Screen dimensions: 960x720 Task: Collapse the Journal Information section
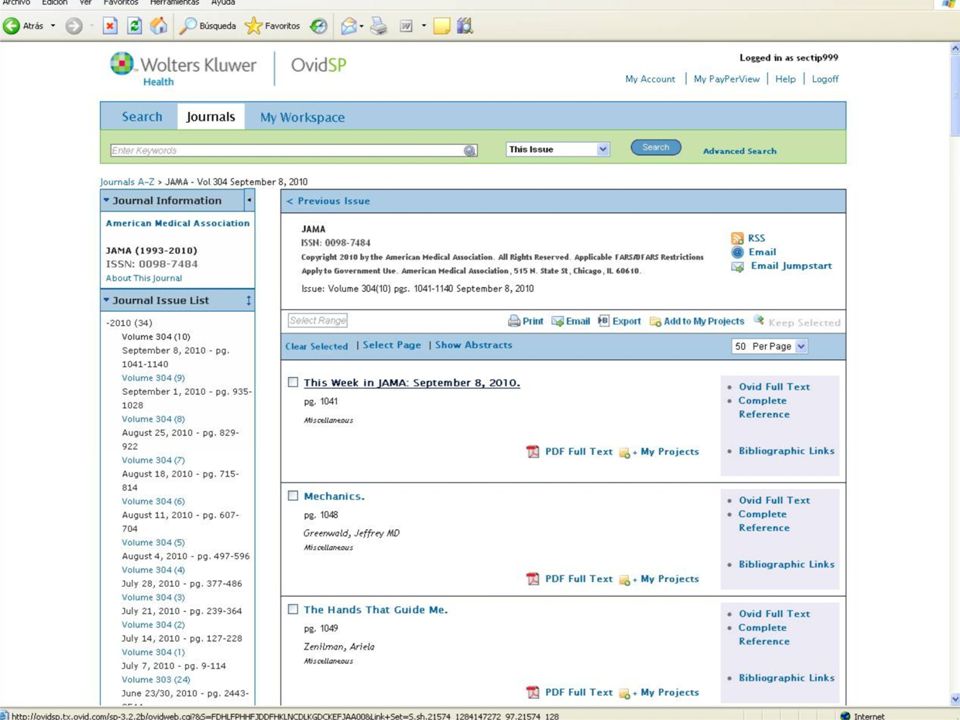(107, 200)
